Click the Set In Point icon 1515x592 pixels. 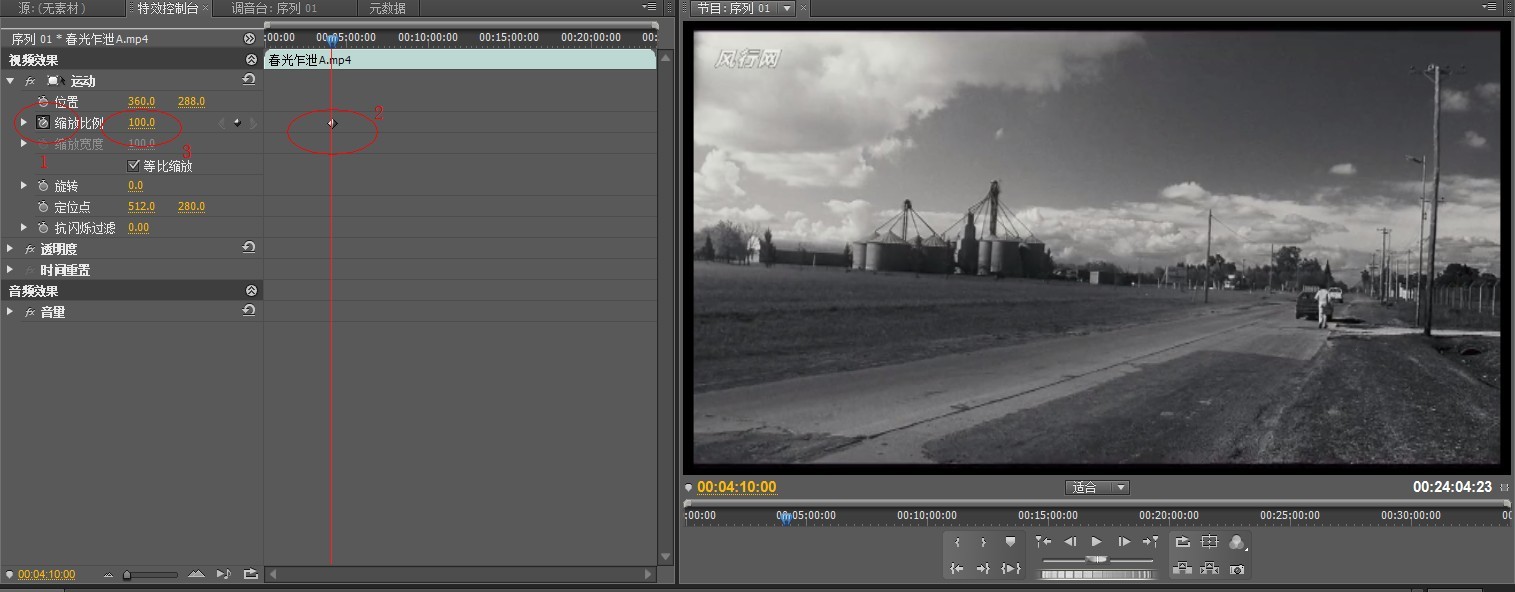(957, 542)
